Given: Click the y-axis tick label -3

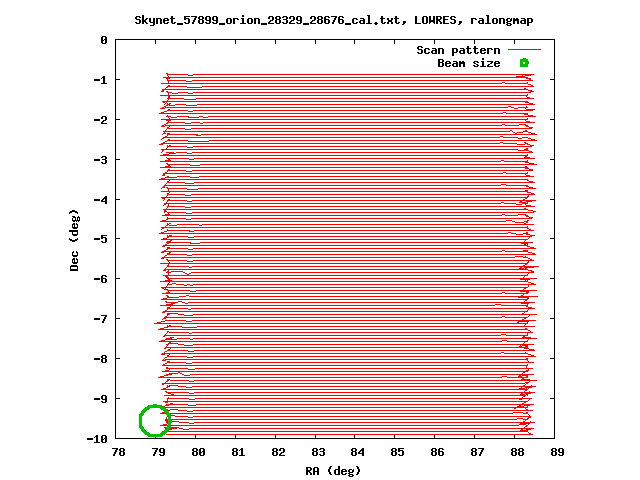Looking at the screenshot, I should click(100, 160).
